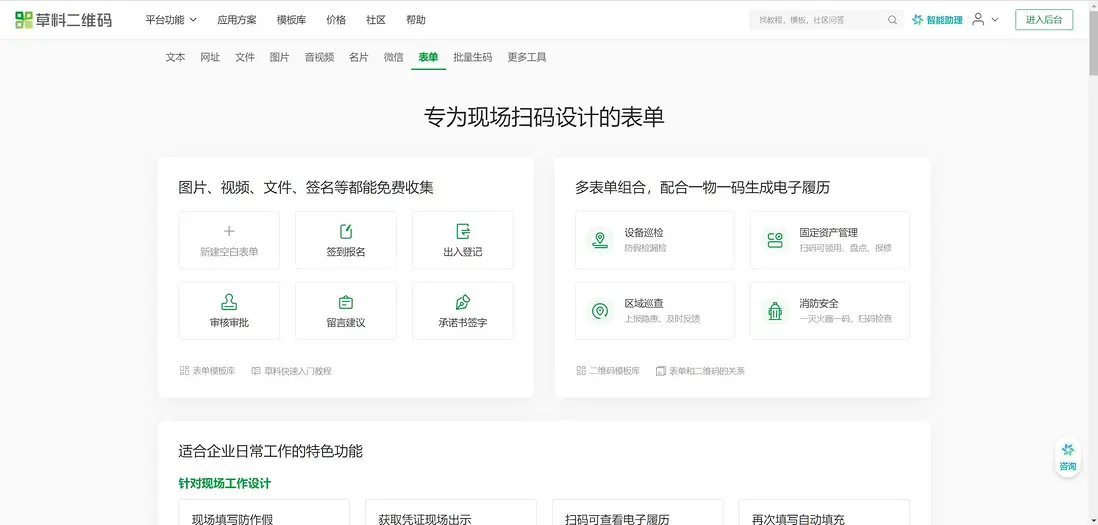Viewport: 1098px width, 525px height.
Task: Switch to the 图片 tab
Action: 279,57
